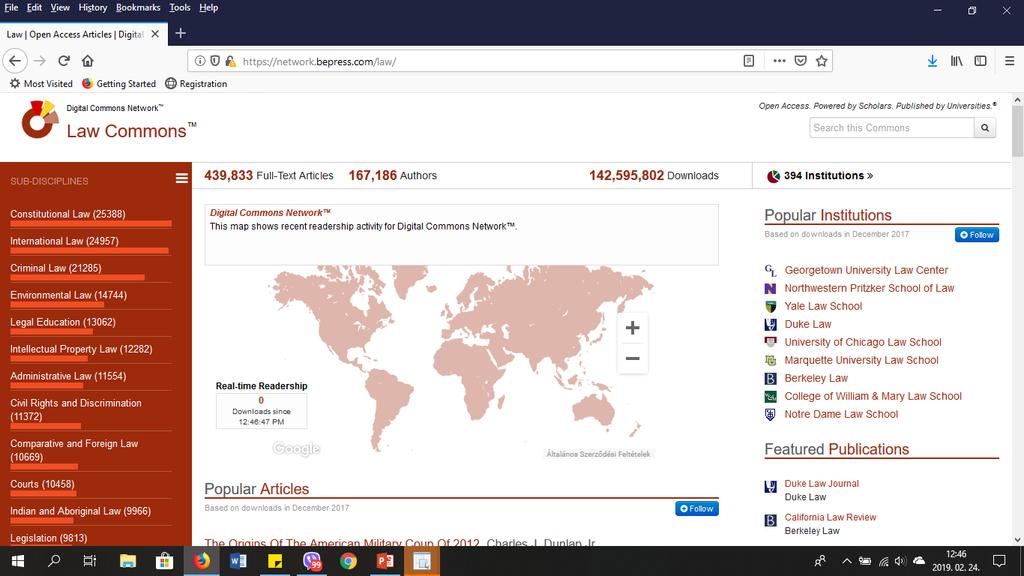
Task: Open the History menu
Action: click(93, 7)
